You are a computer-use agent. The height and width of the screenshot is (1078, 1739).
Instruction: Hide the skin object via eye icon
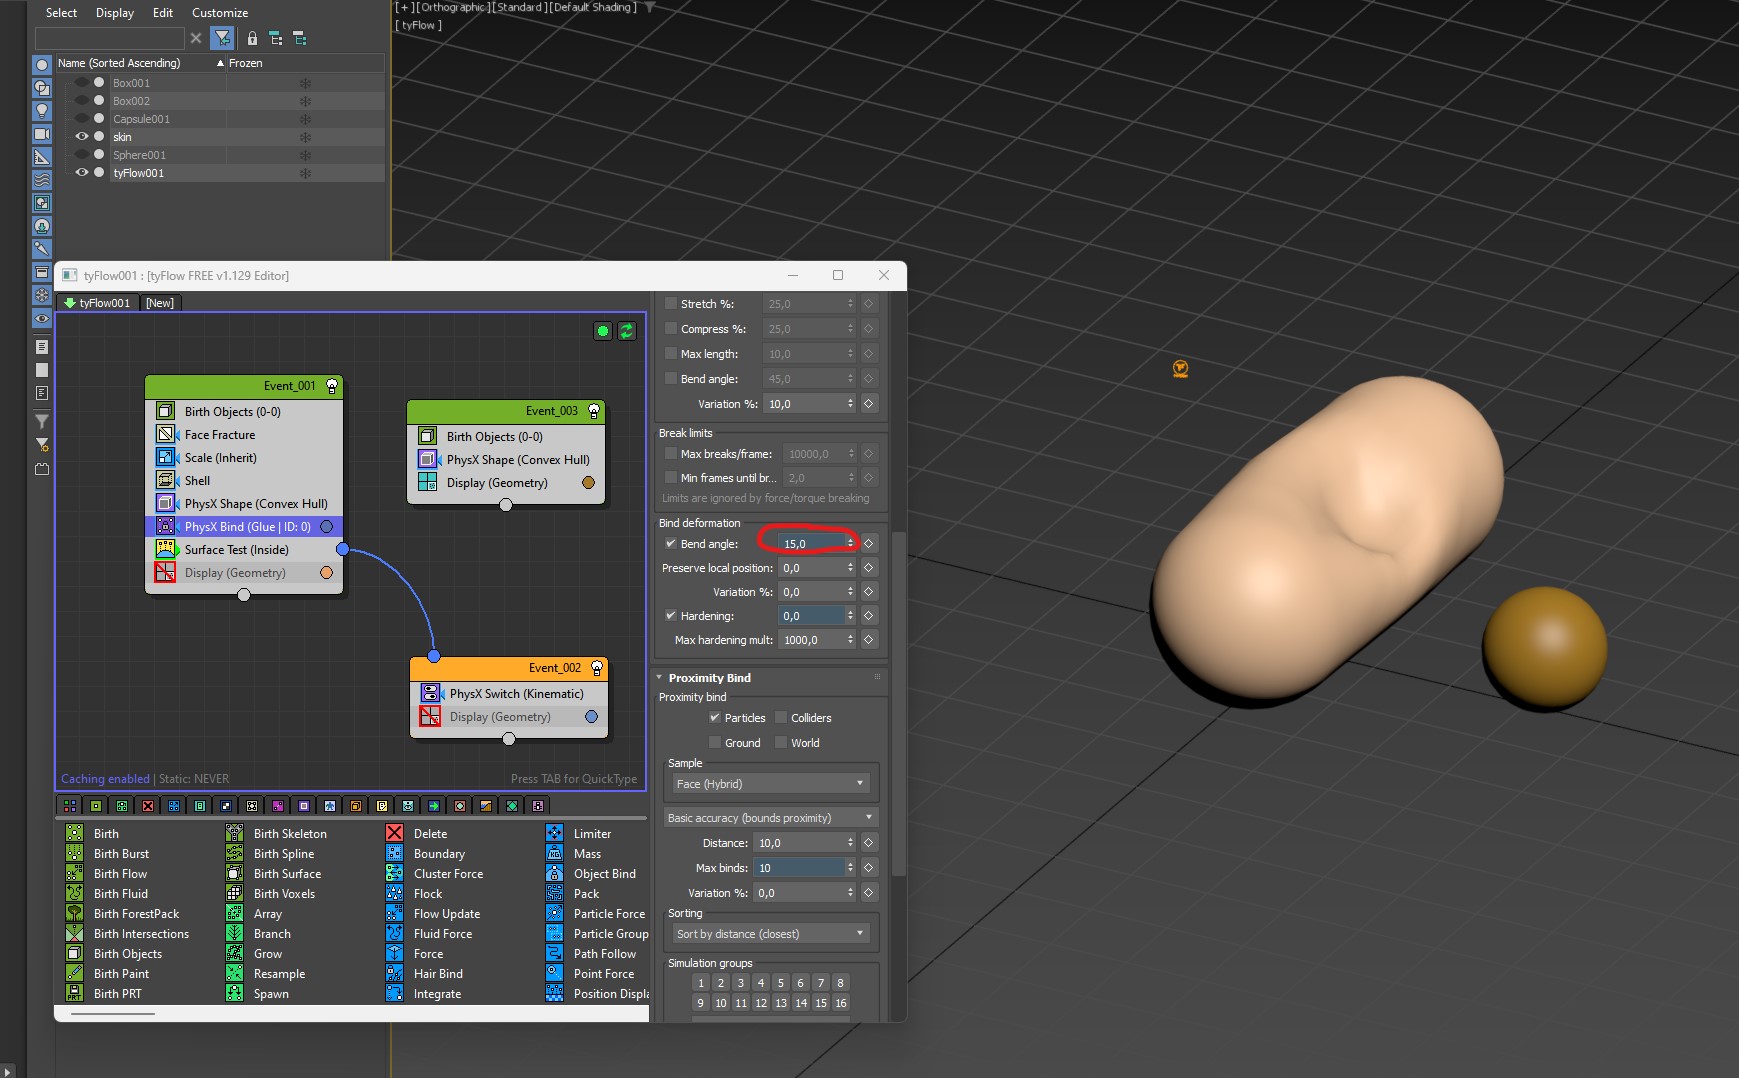[x=82, y=137]
